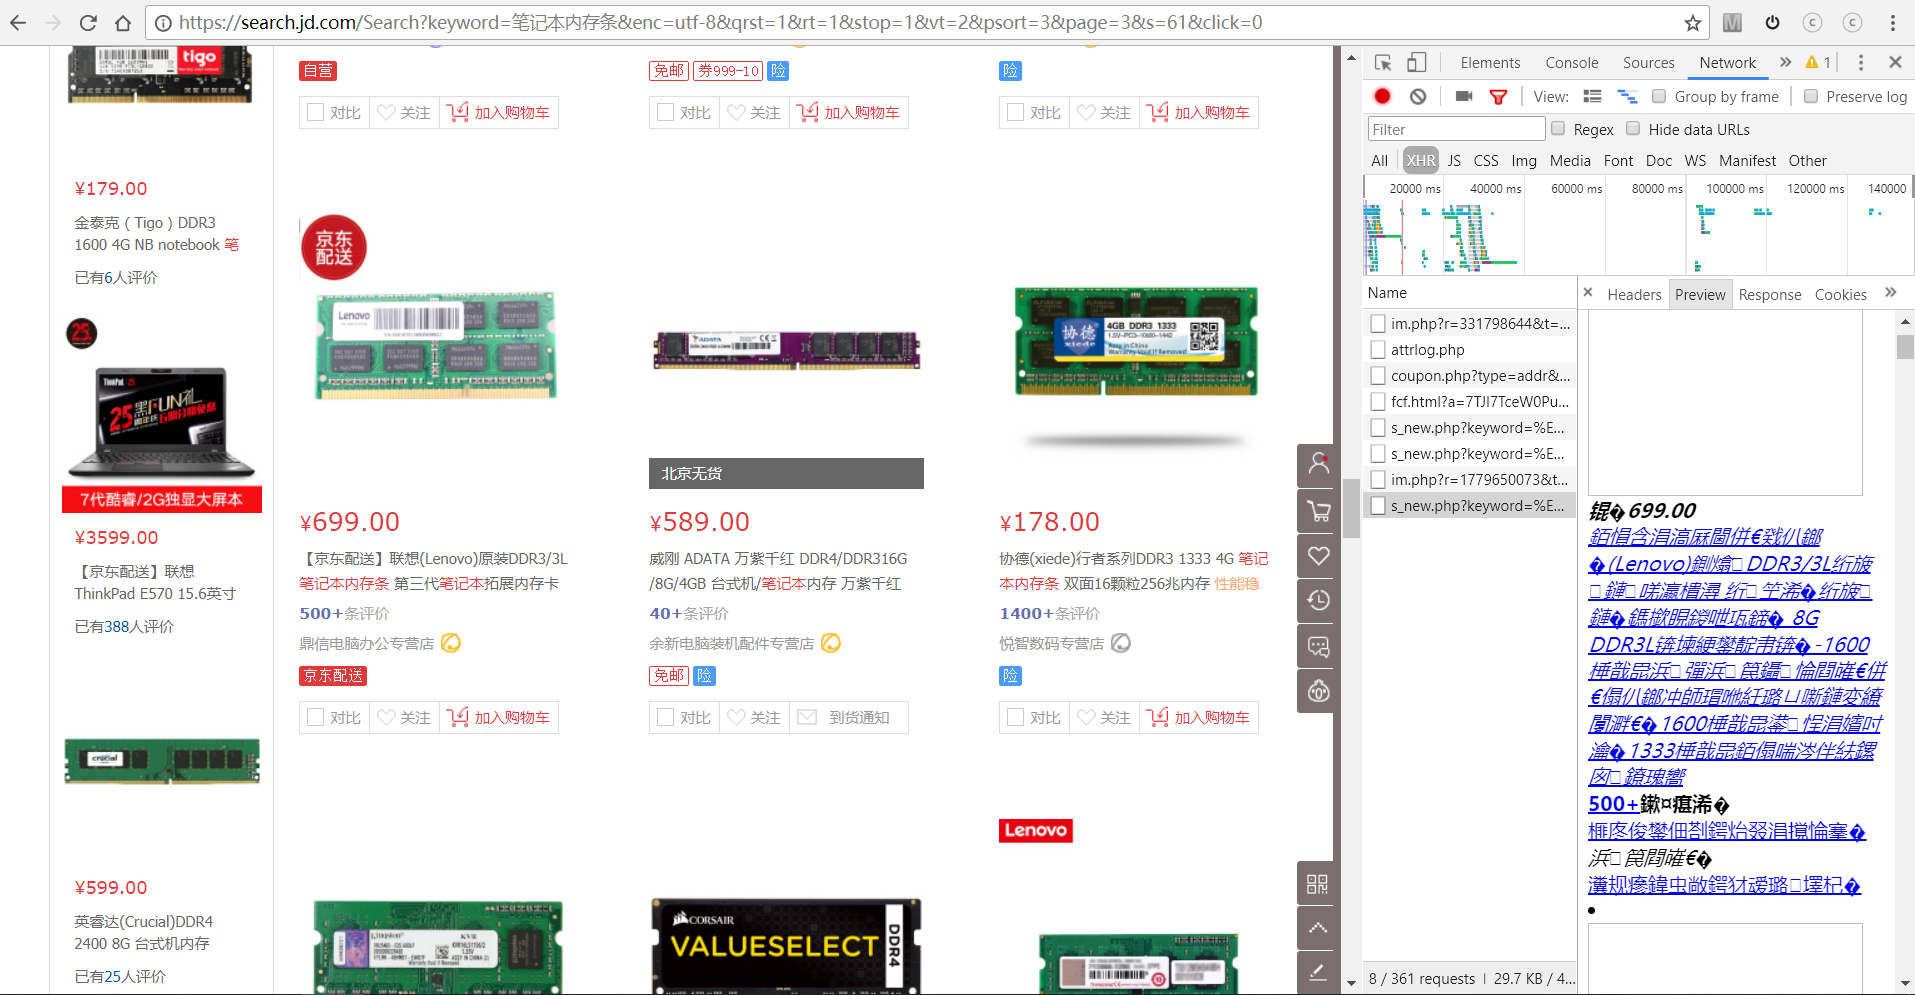Image resolution: width=1915 pixels, height=995 pixels.
Task: Open the JD sidebar browsing history icon
Action: coord(1319,600)
